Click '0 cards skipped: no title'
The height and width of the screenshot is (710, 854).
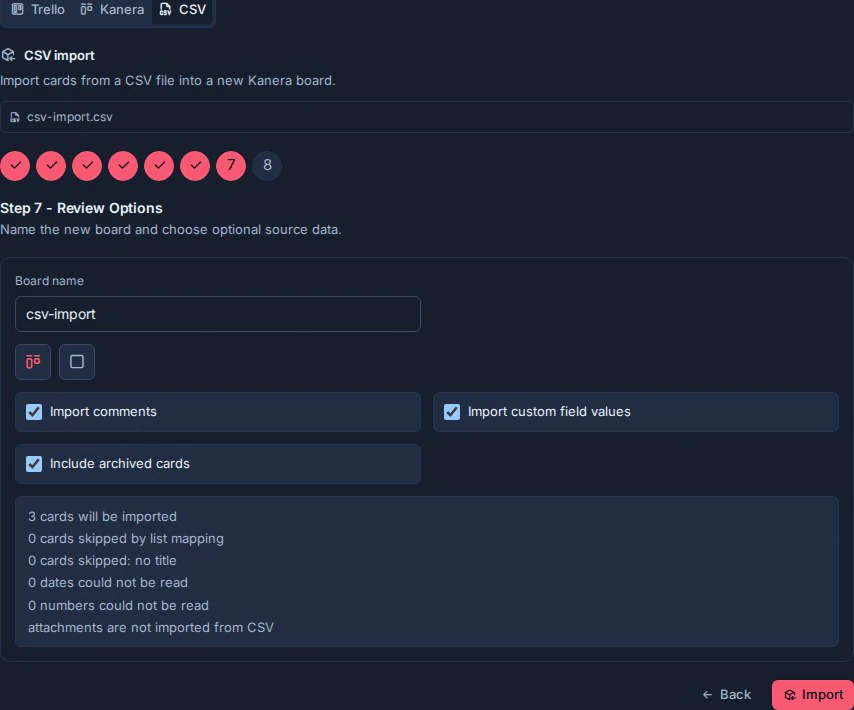[102, 561]
